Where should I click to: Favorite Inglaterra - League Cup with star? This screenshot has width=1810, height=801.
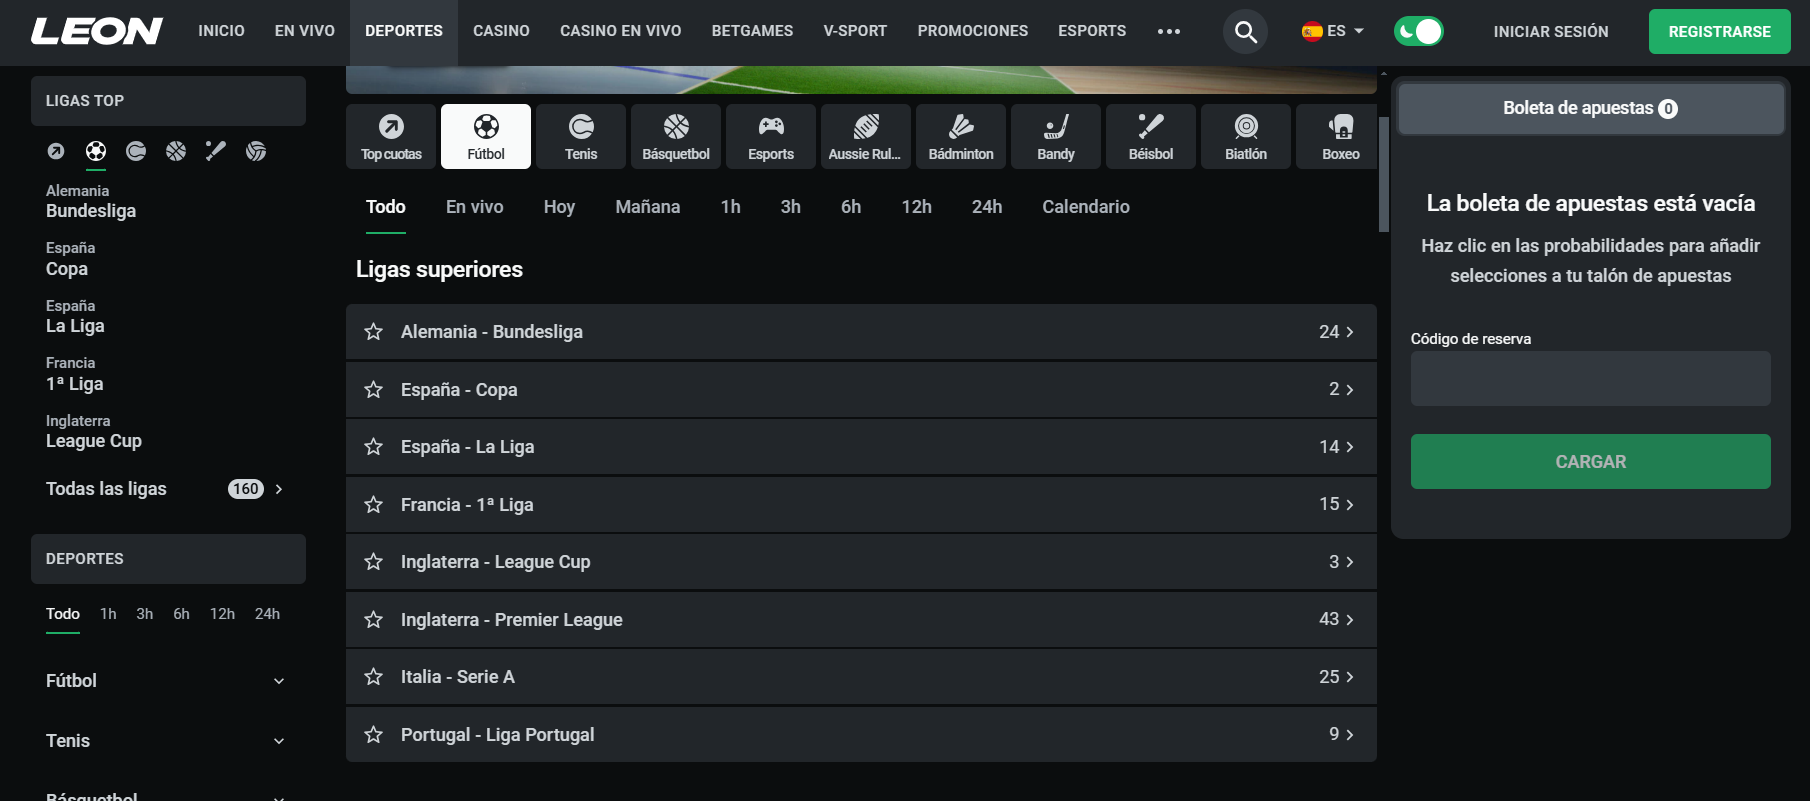coord(374,562)
